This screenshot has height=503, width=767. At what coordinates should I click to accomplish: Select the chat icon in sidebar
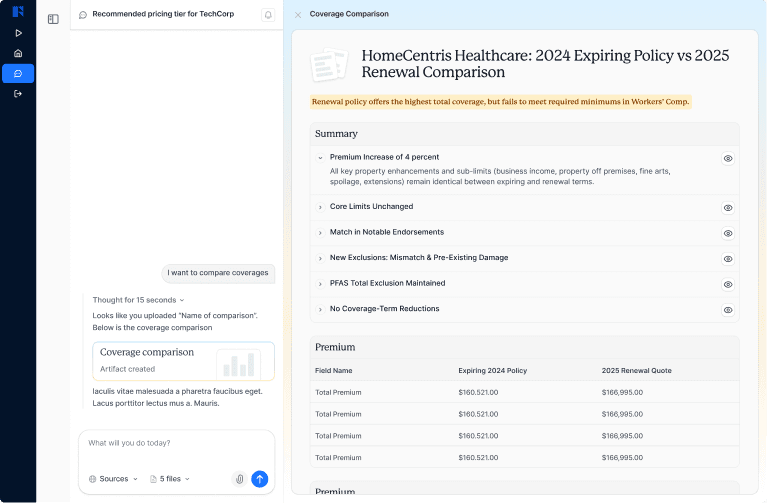coord(18,73)
